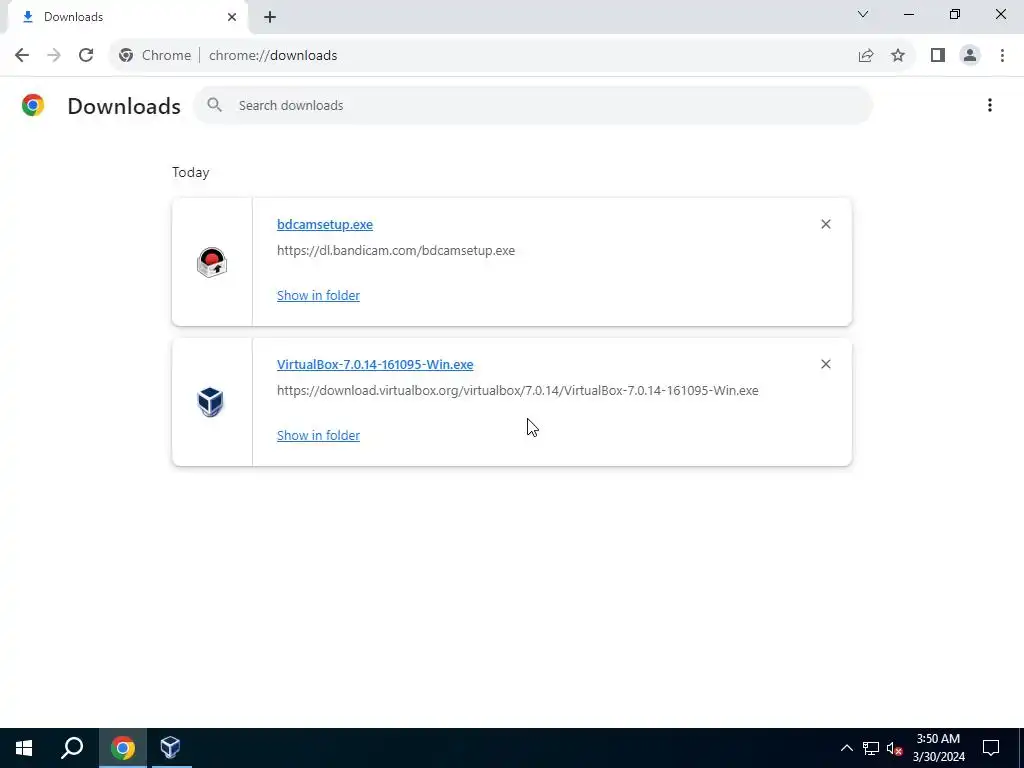Click the download.virtualbox.org source URL text
This screenshot has width=1024, height=768.
pyautogui.click(x=517, y=391)
